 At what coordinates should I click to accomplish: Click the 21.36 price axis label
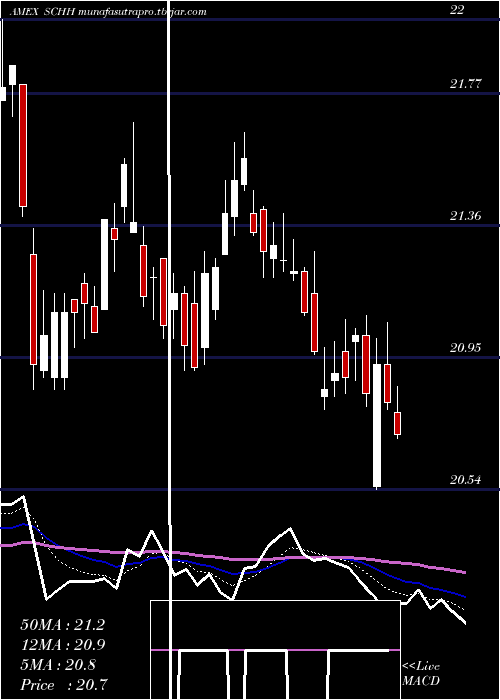[x=466, y=216]
